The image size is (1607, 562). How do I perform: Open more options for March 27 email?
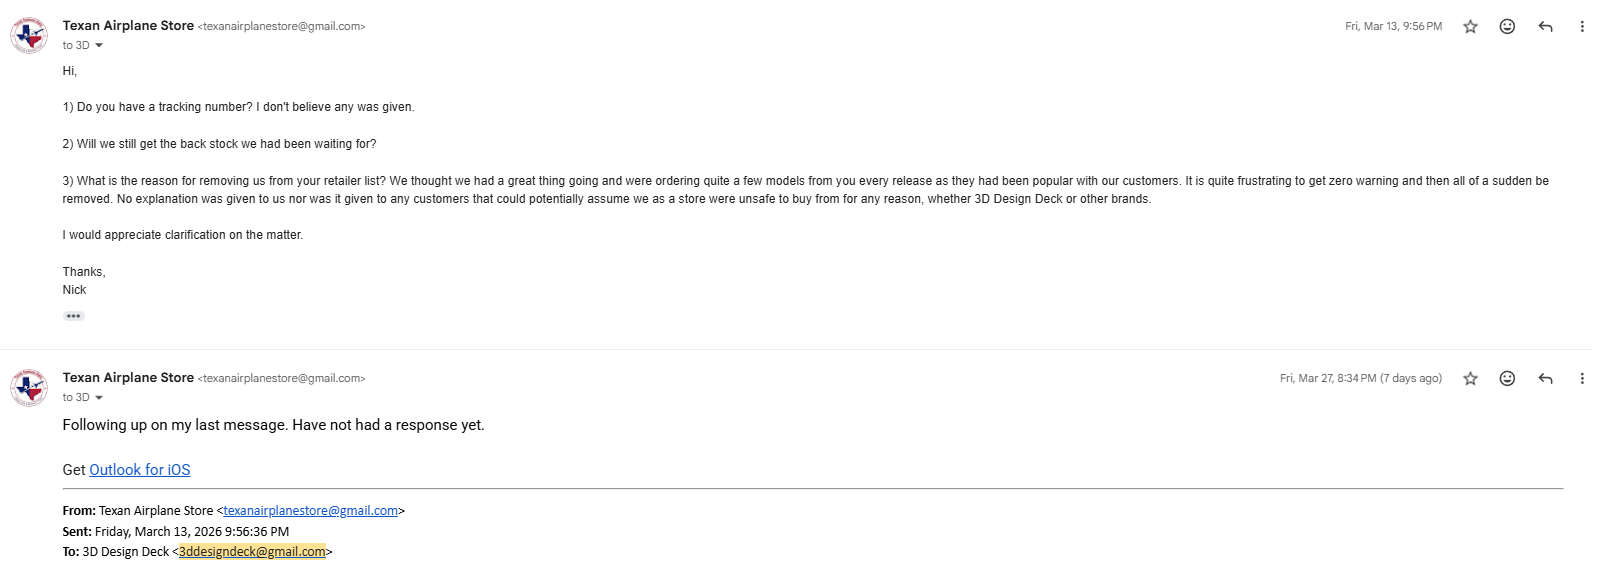[1582, 379]
